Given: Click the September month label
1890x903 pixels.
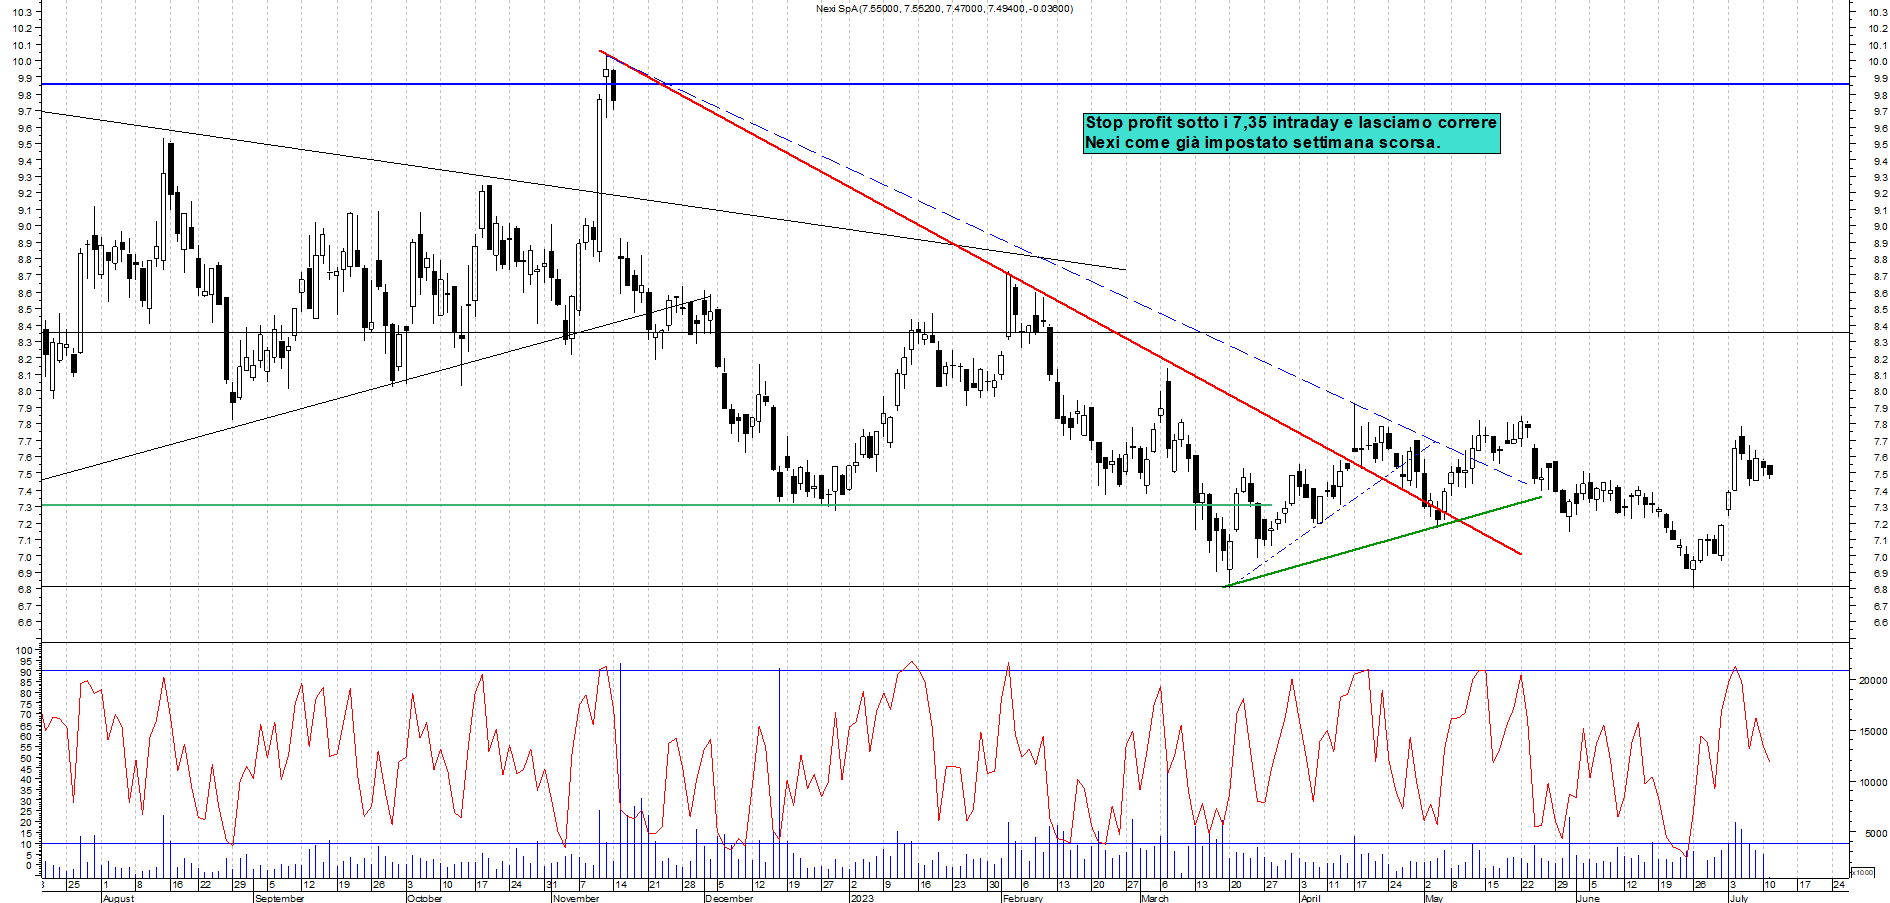Looking at the screenshot, I should pyautogui.click(x=279, y=898).
